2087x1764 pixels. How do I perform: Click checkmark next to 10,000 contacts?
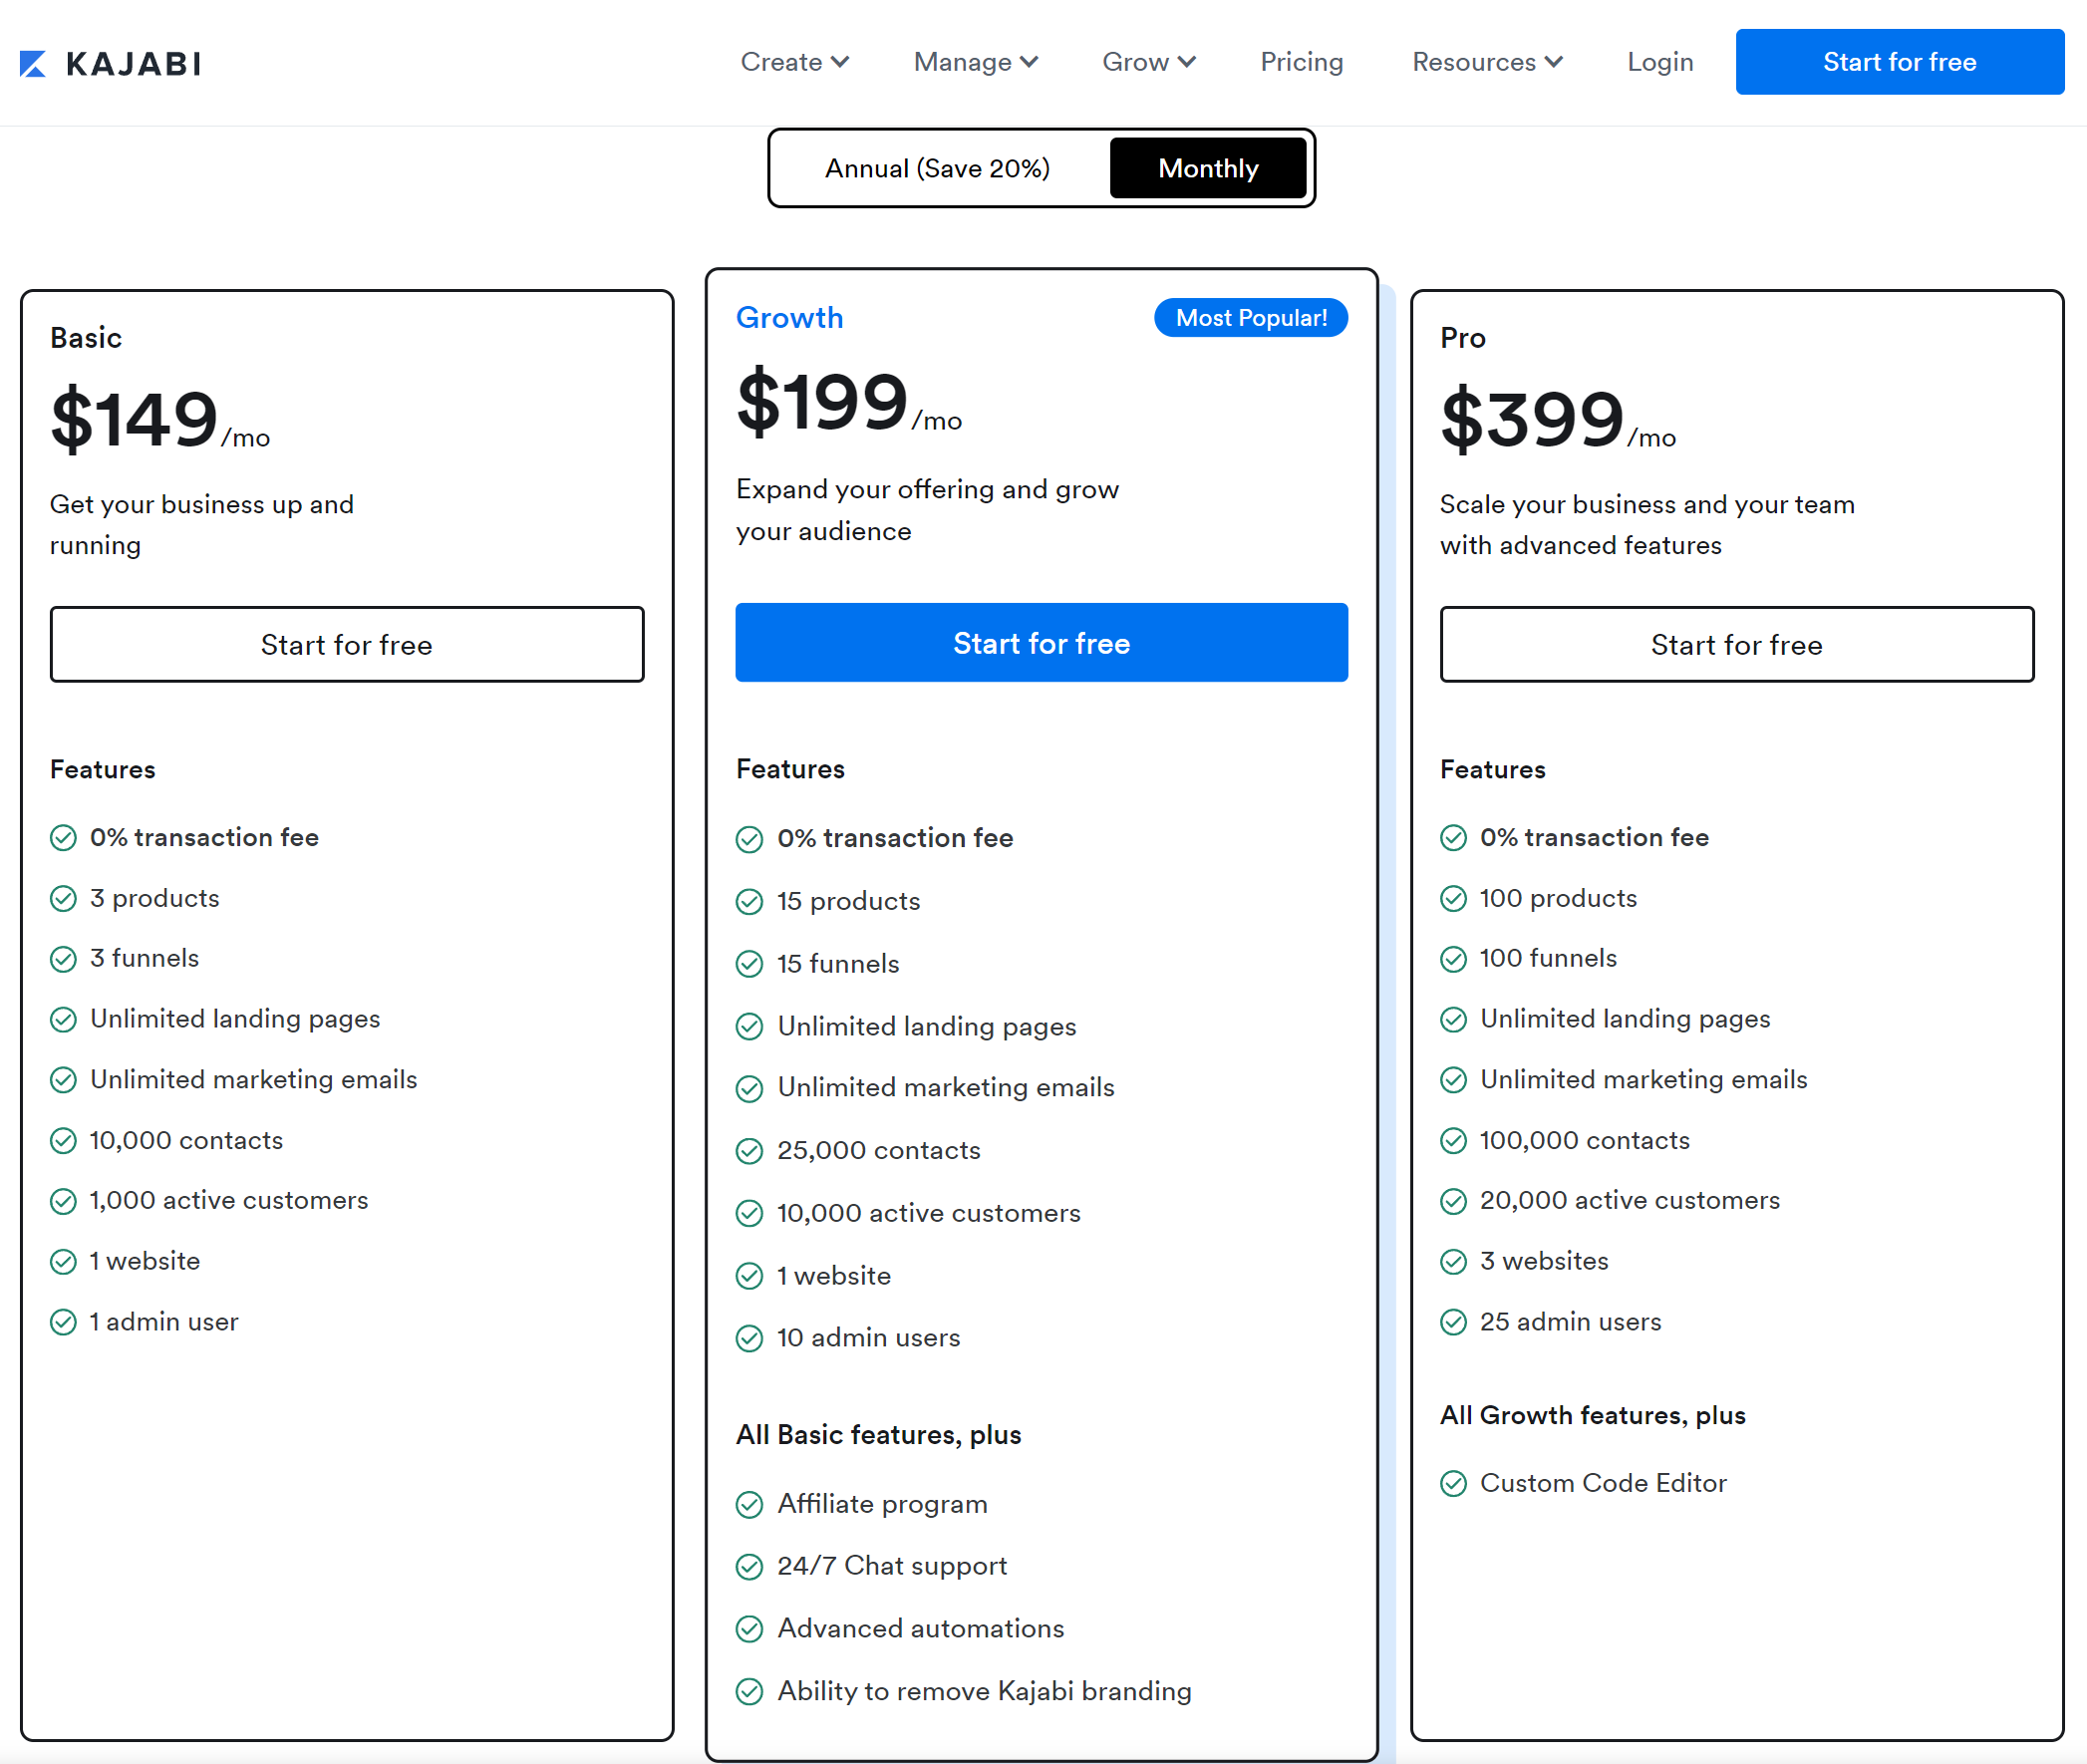[x=63, y=1141]
